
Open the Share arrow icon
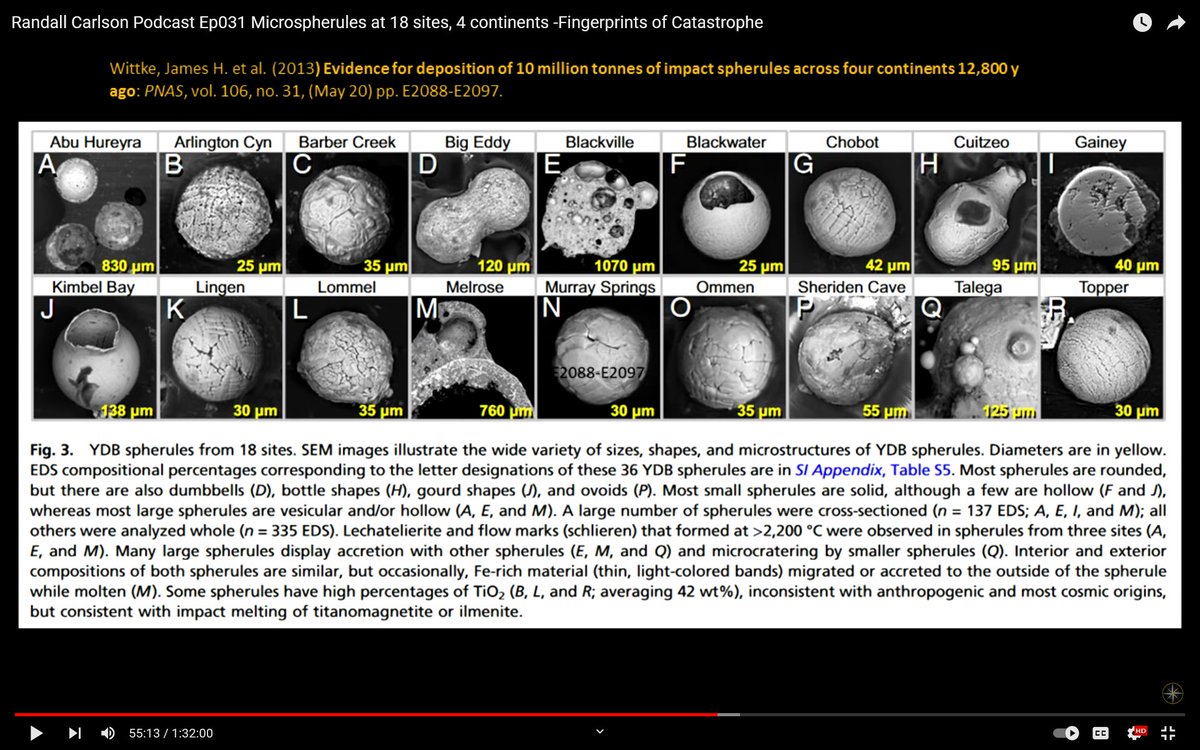click(x=1176, y=23)
